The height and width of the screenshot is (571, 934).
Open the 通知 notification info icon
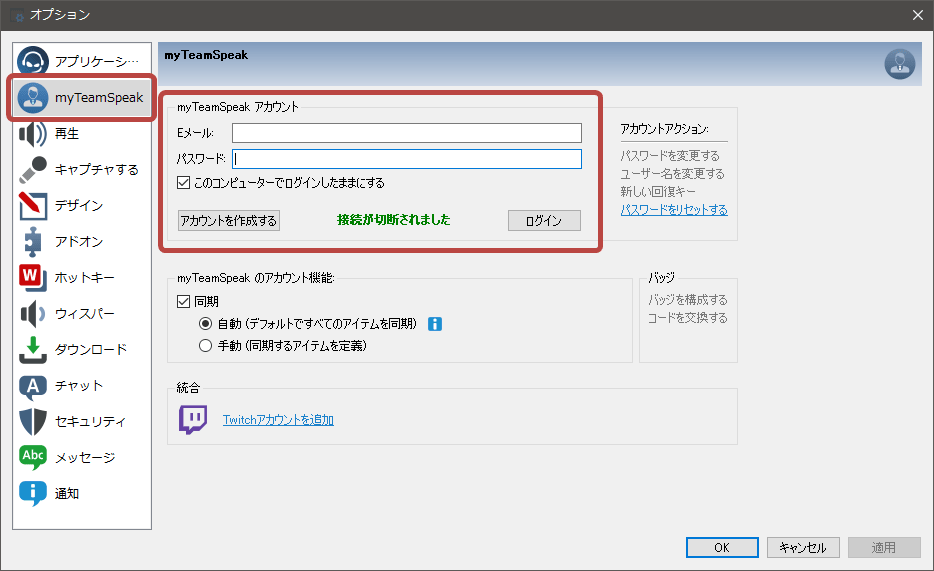[33, 493]
